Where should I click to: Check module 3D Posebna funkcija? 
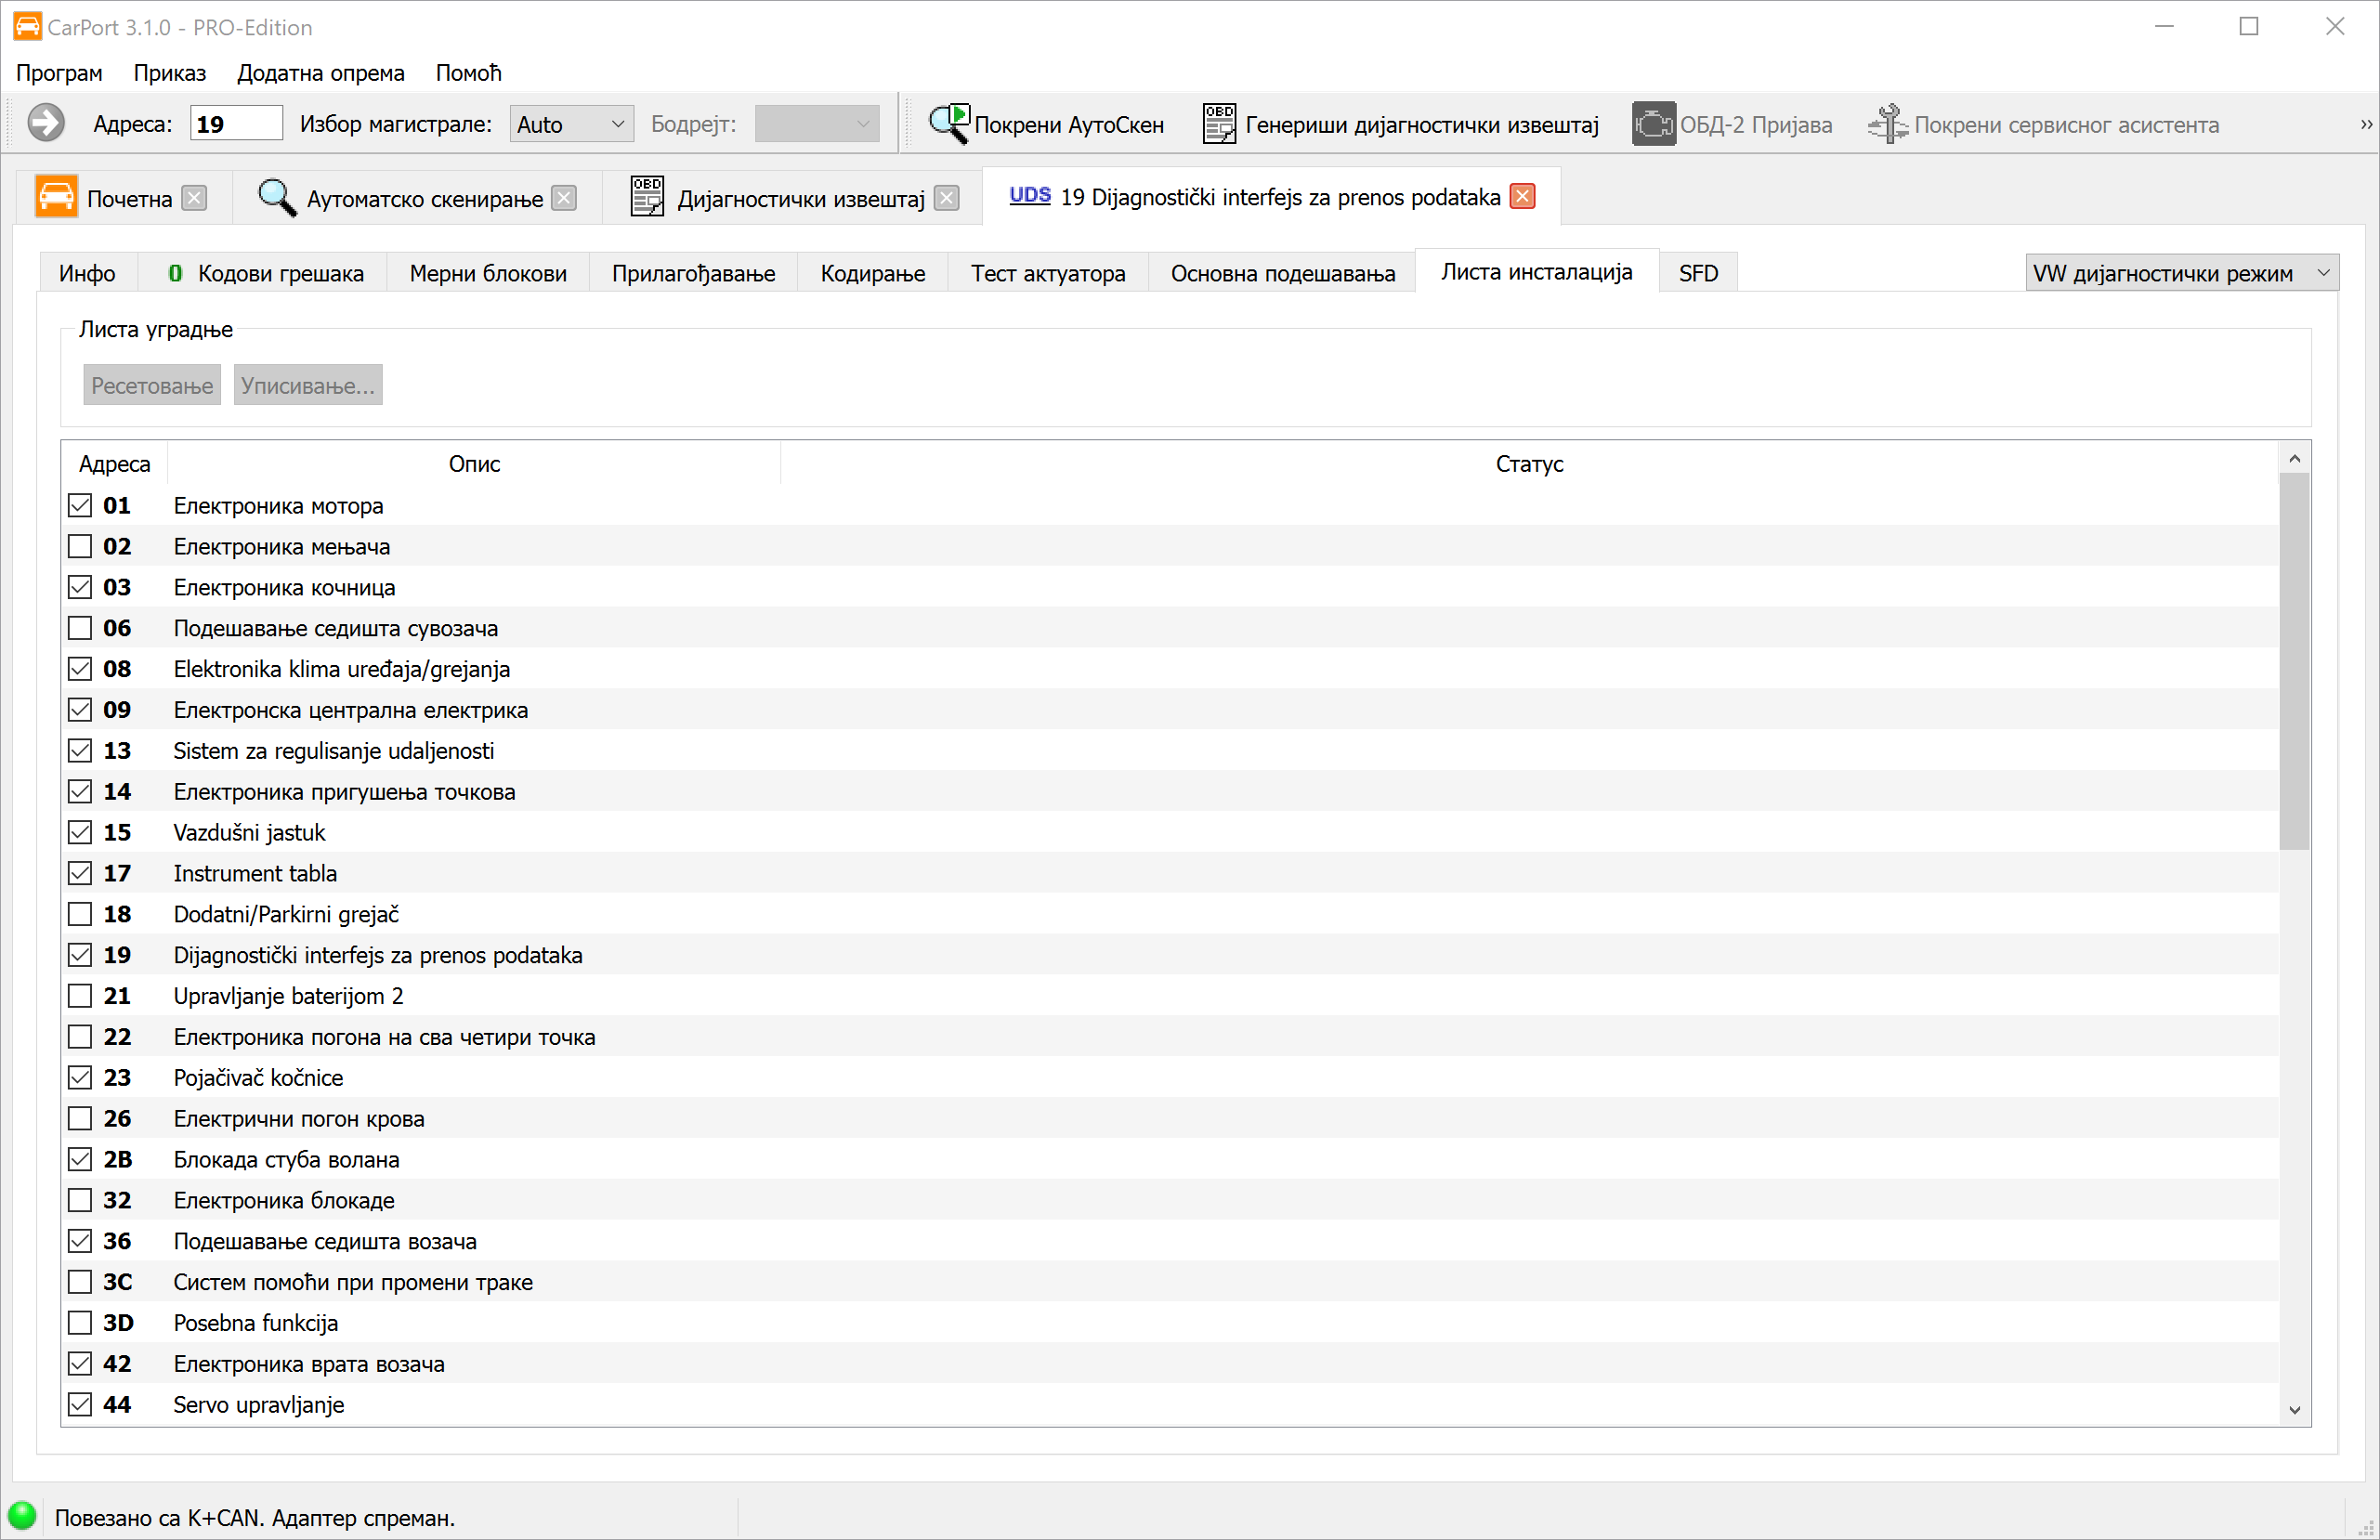[80, 1322]
